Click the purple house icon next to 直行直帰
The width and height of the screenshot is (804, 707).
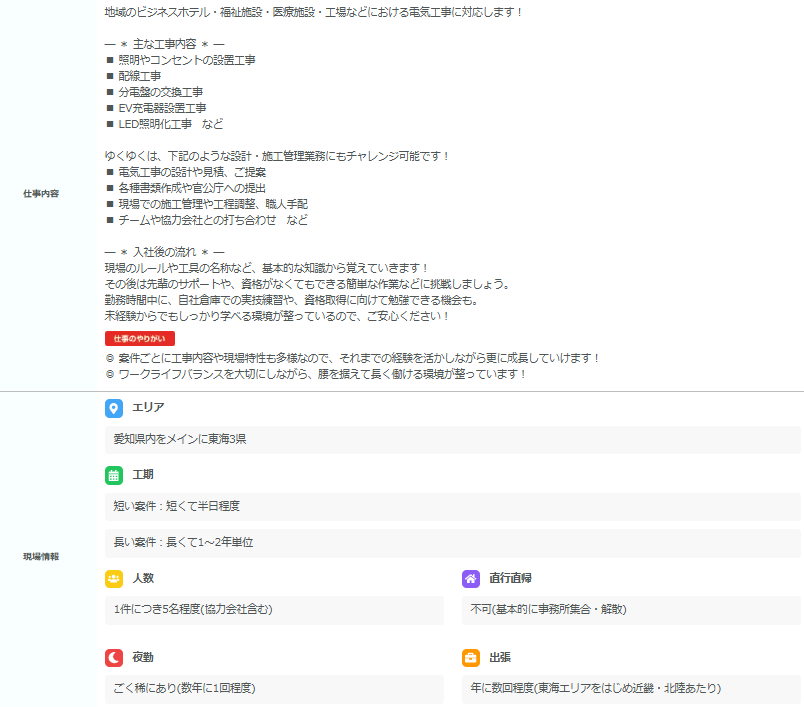point(471,579)
